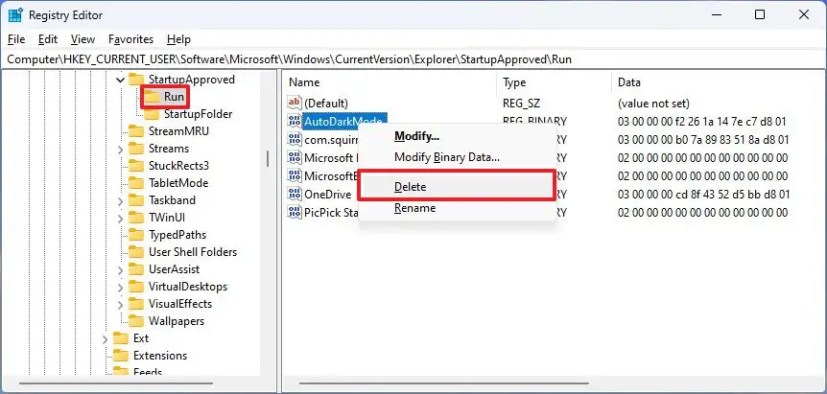Expand the UserAssist key

click(x=120, y=270)
